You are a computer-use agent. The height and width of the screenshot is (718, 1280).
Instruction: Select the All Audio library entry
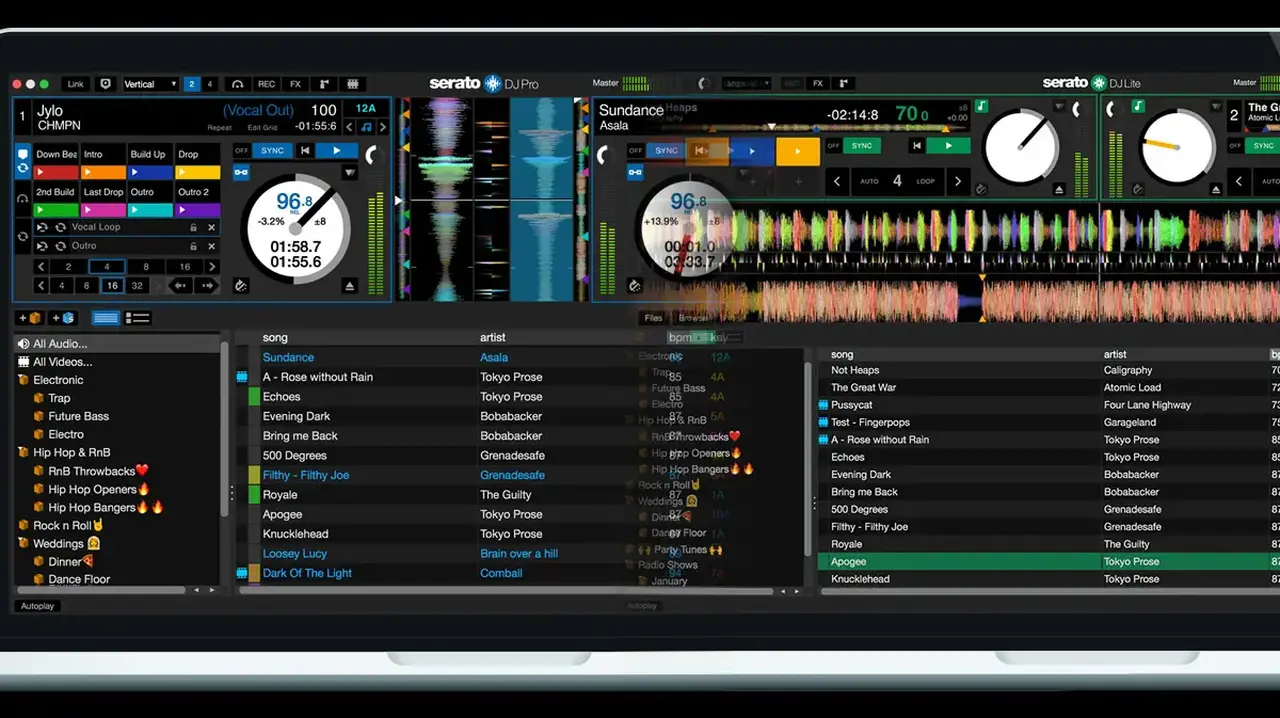click(60, 344)
